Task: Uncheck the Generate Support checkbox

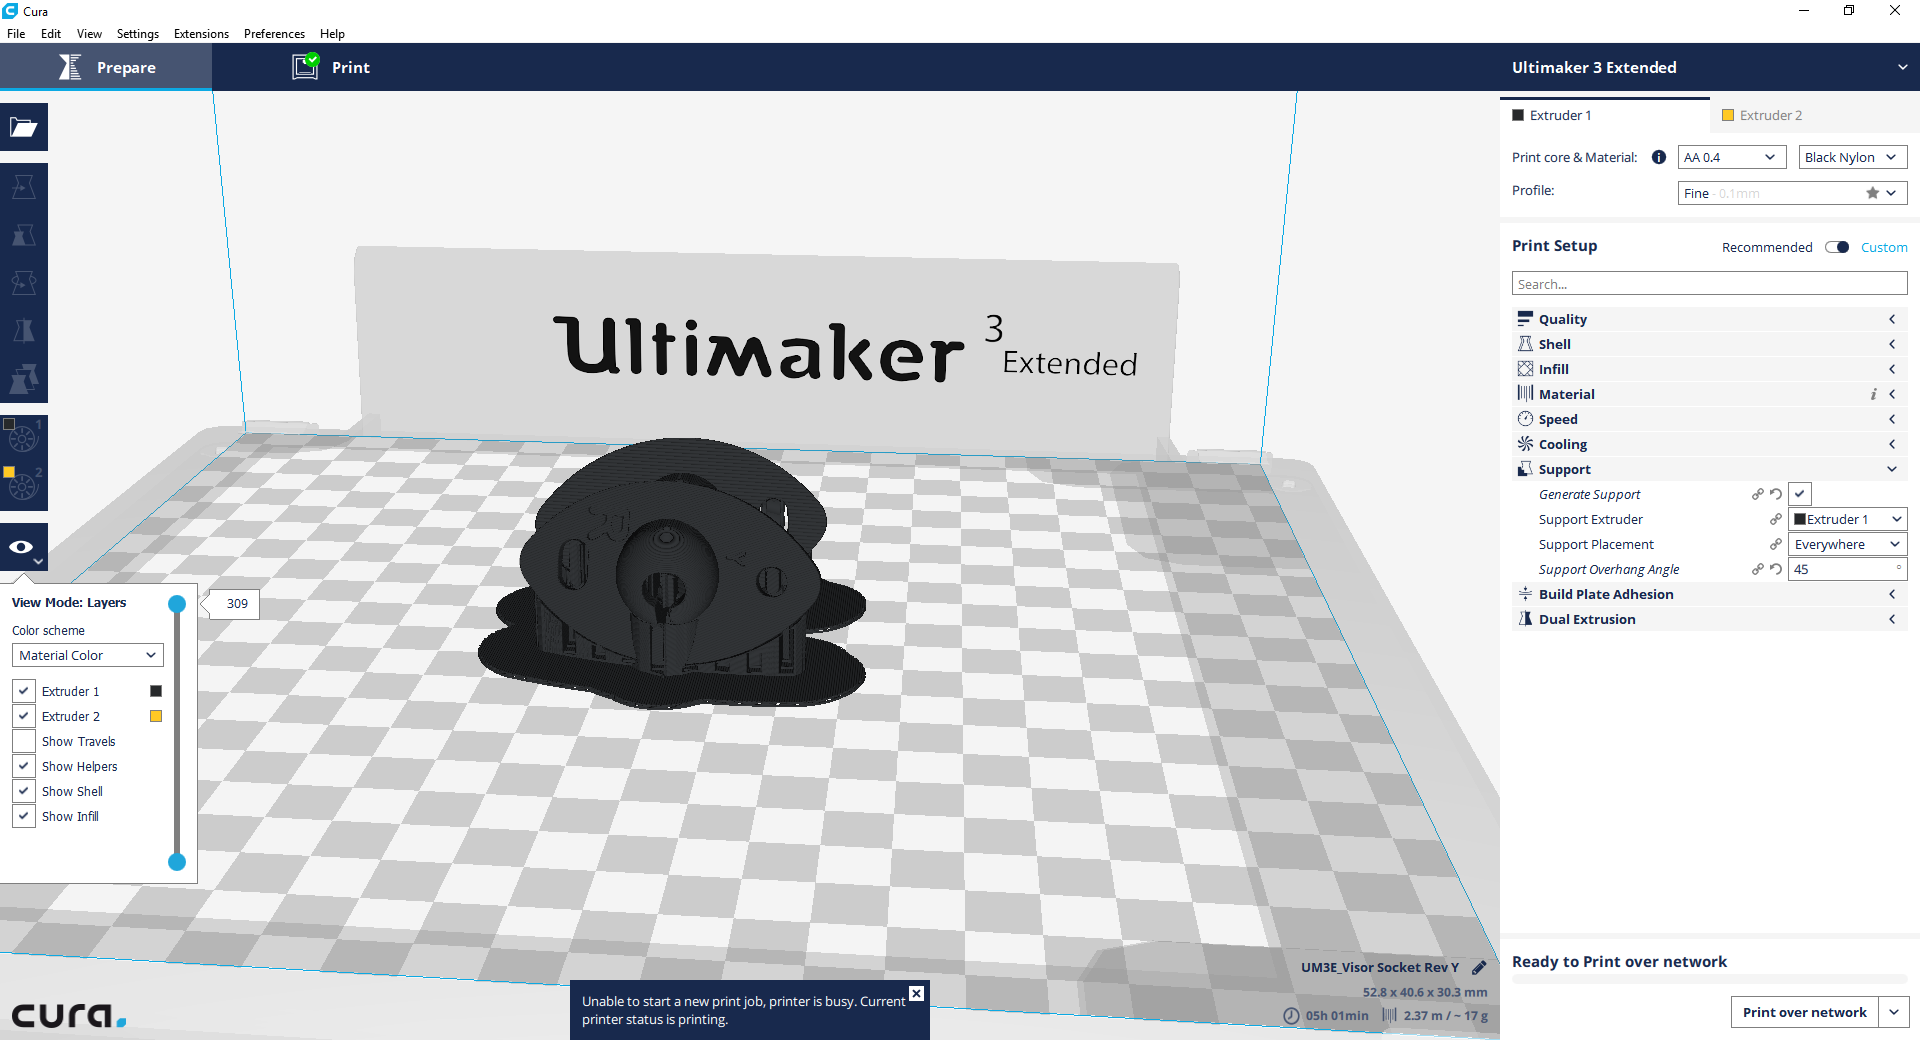Action: (x=1799, y=494)
